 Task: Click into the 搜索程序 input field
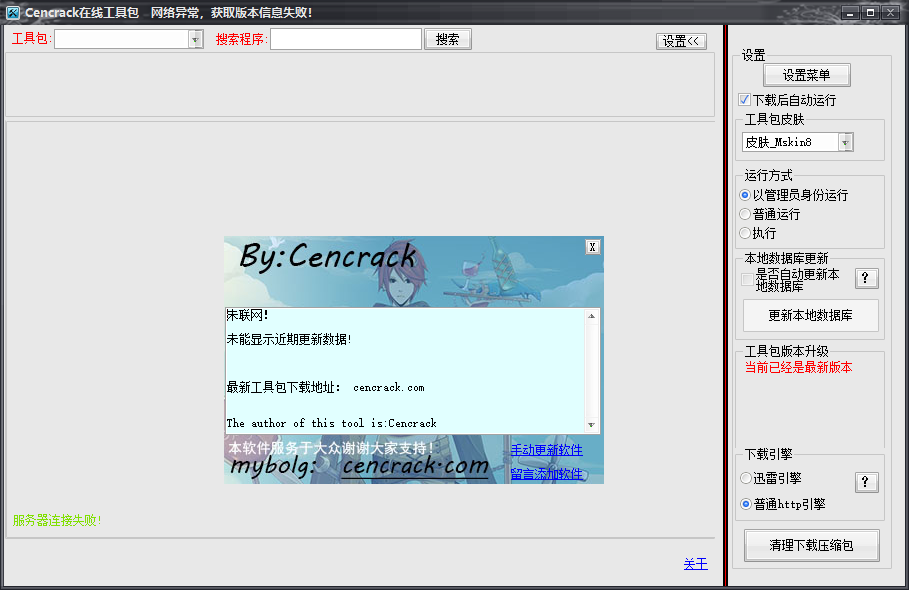[x=345, y=39]
